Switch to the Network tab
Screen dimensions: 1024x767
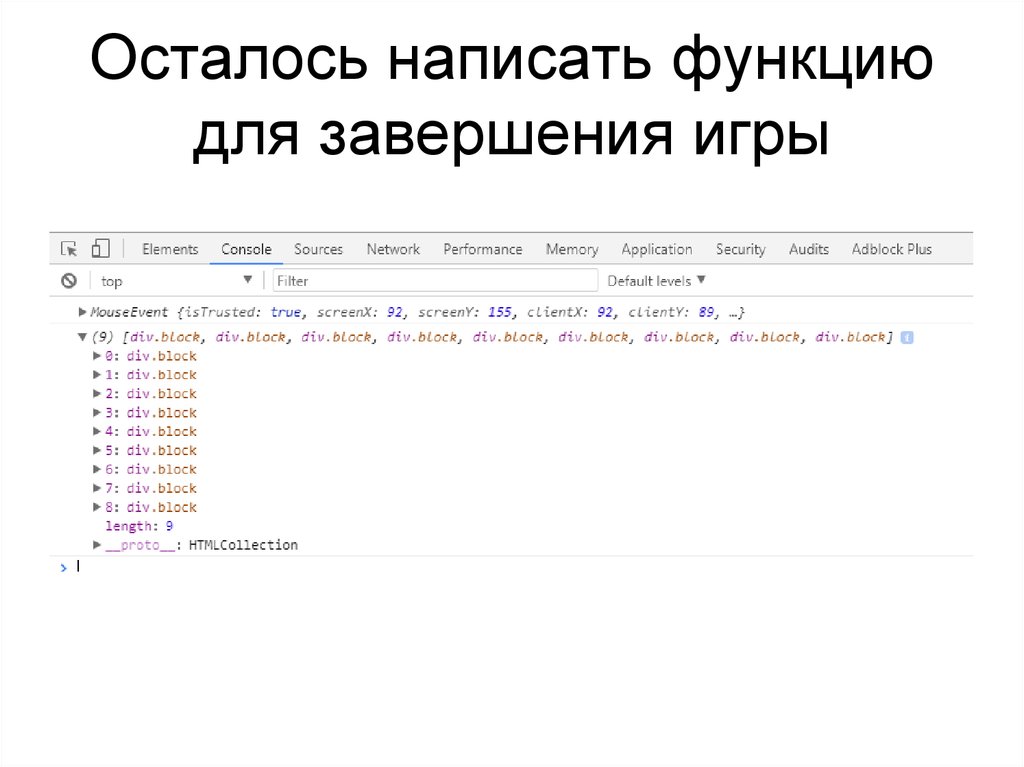click(x=392, y=248)
